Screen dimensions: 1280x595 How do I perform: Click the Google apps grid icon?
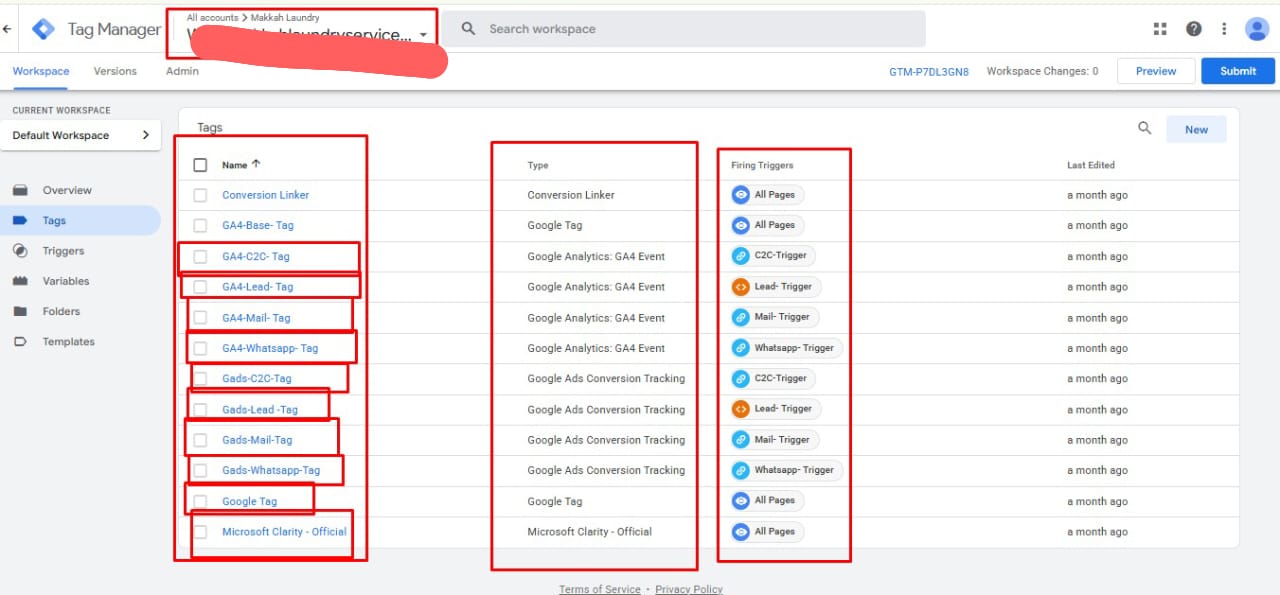1160,29
